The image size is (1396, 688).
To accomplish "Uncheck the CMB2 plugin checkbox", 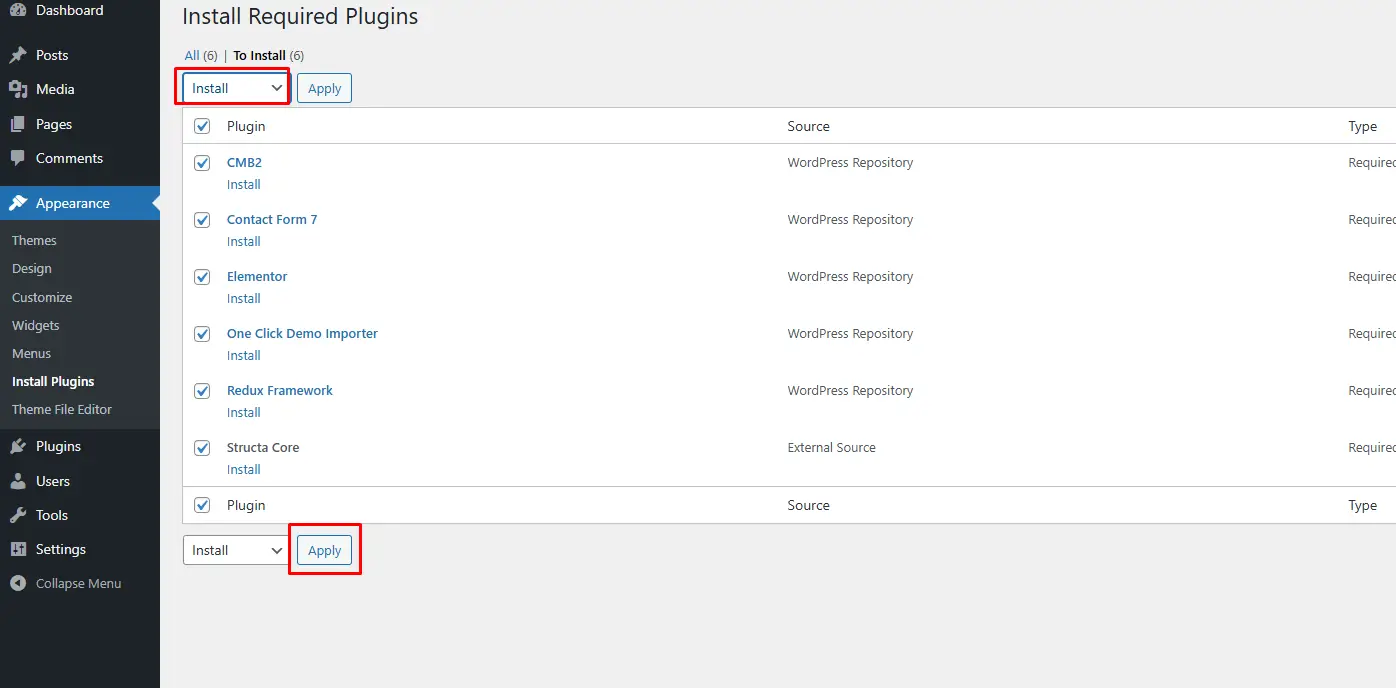I will [202, 163].
